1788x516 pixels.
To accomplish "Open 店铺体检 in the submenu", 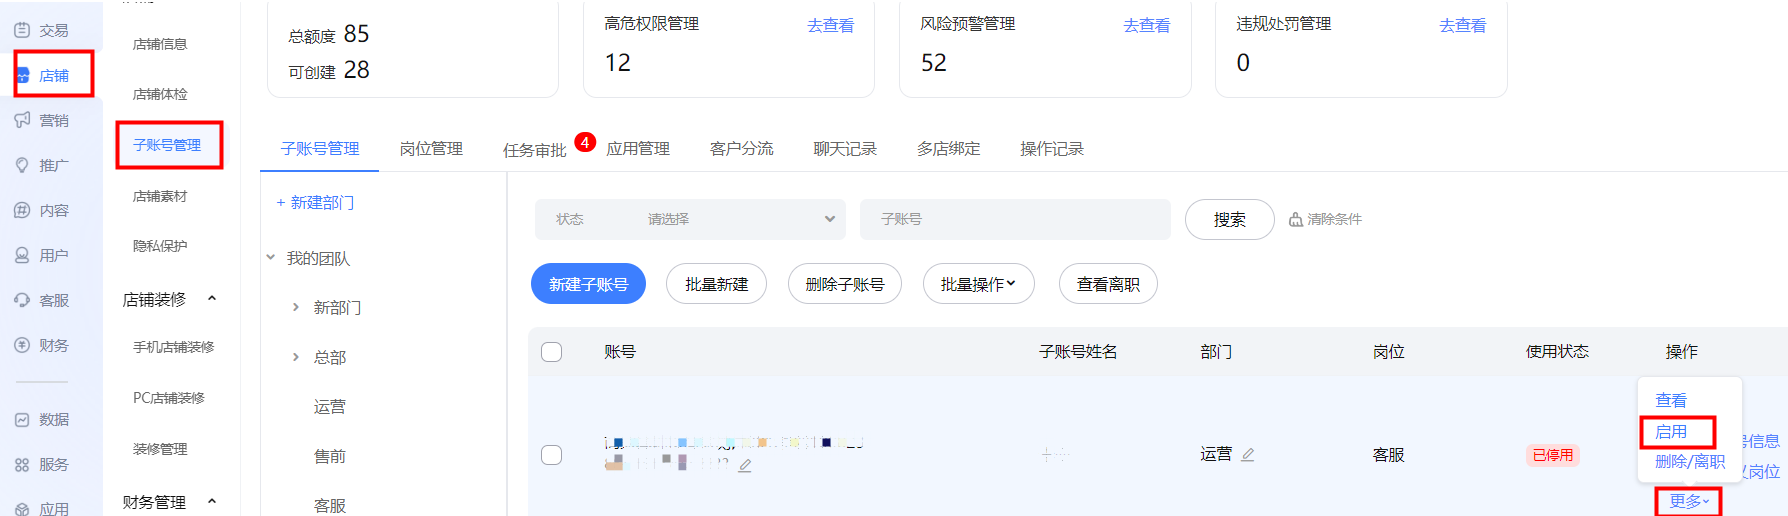I will pos(160,94).
